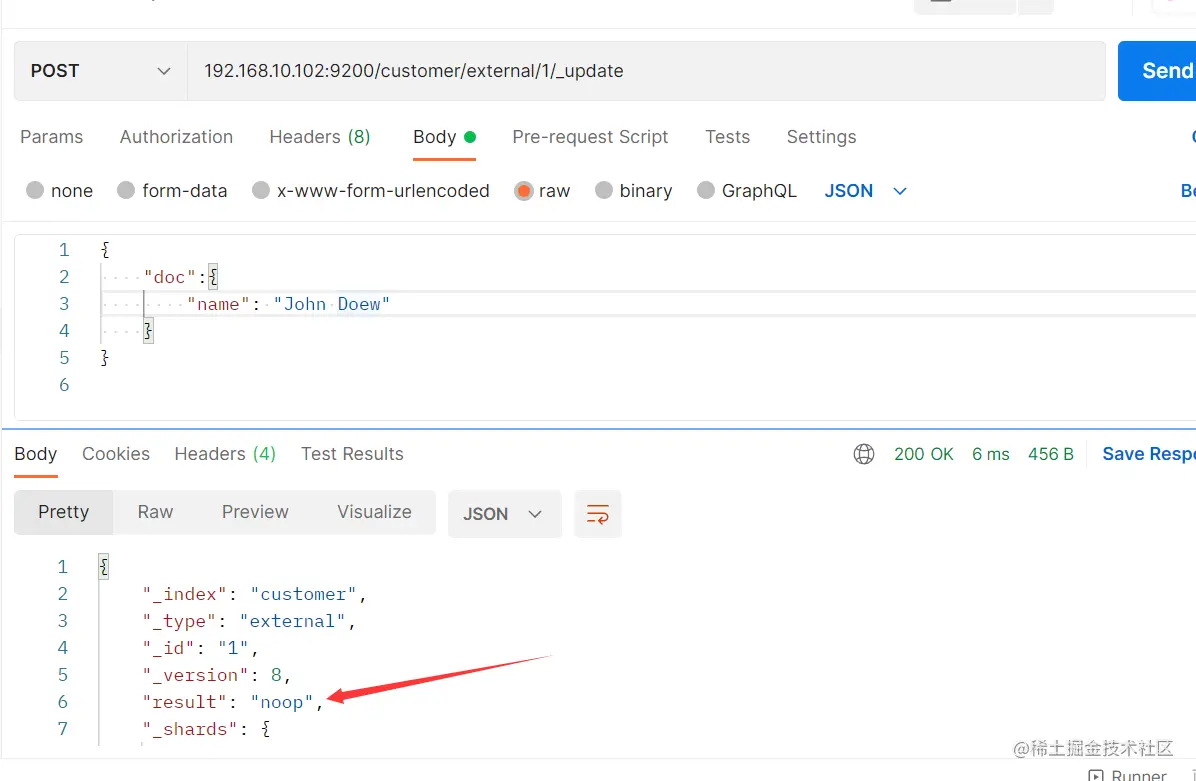Switch to Preview response view

point(255,513)
